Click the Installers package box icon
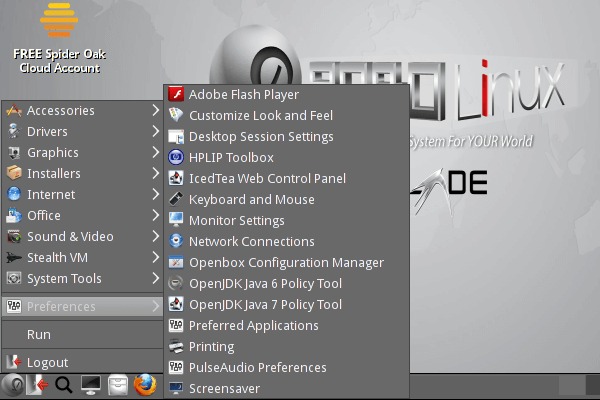This screenshot has height=400, width=600. click(x=14, y=173)
